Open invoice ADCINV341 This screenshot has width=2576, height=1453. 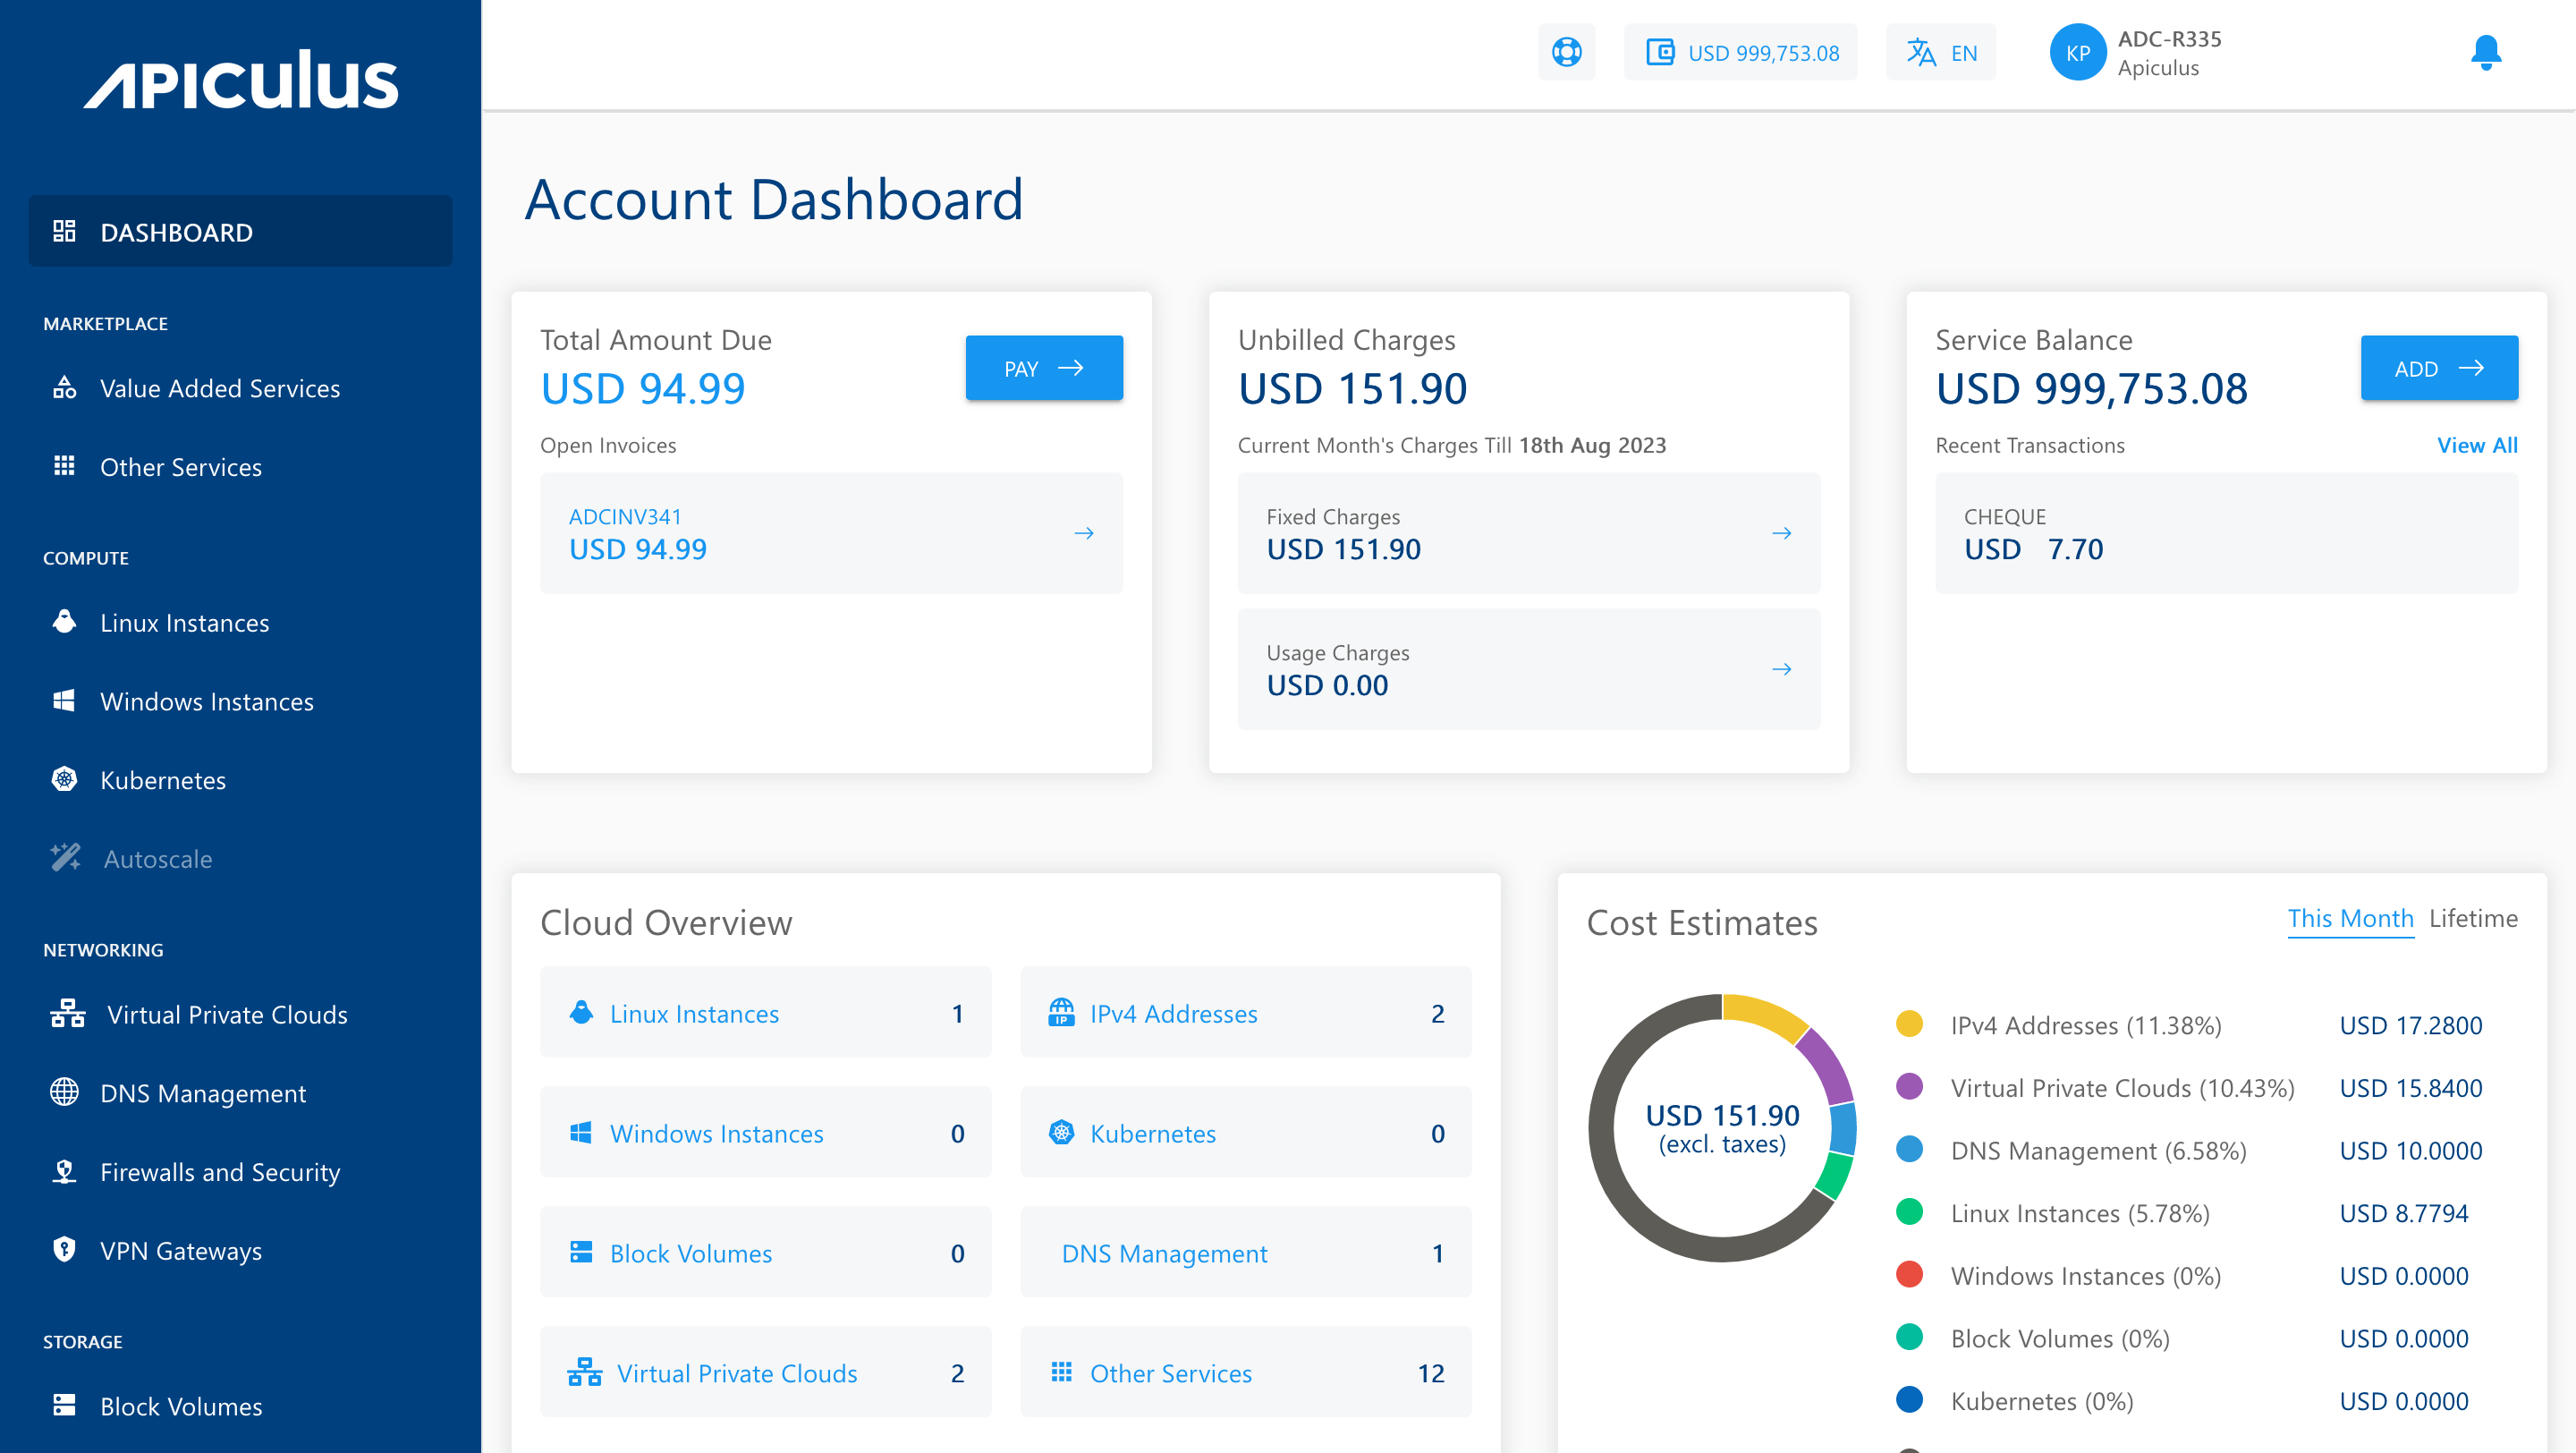point(831,533)
